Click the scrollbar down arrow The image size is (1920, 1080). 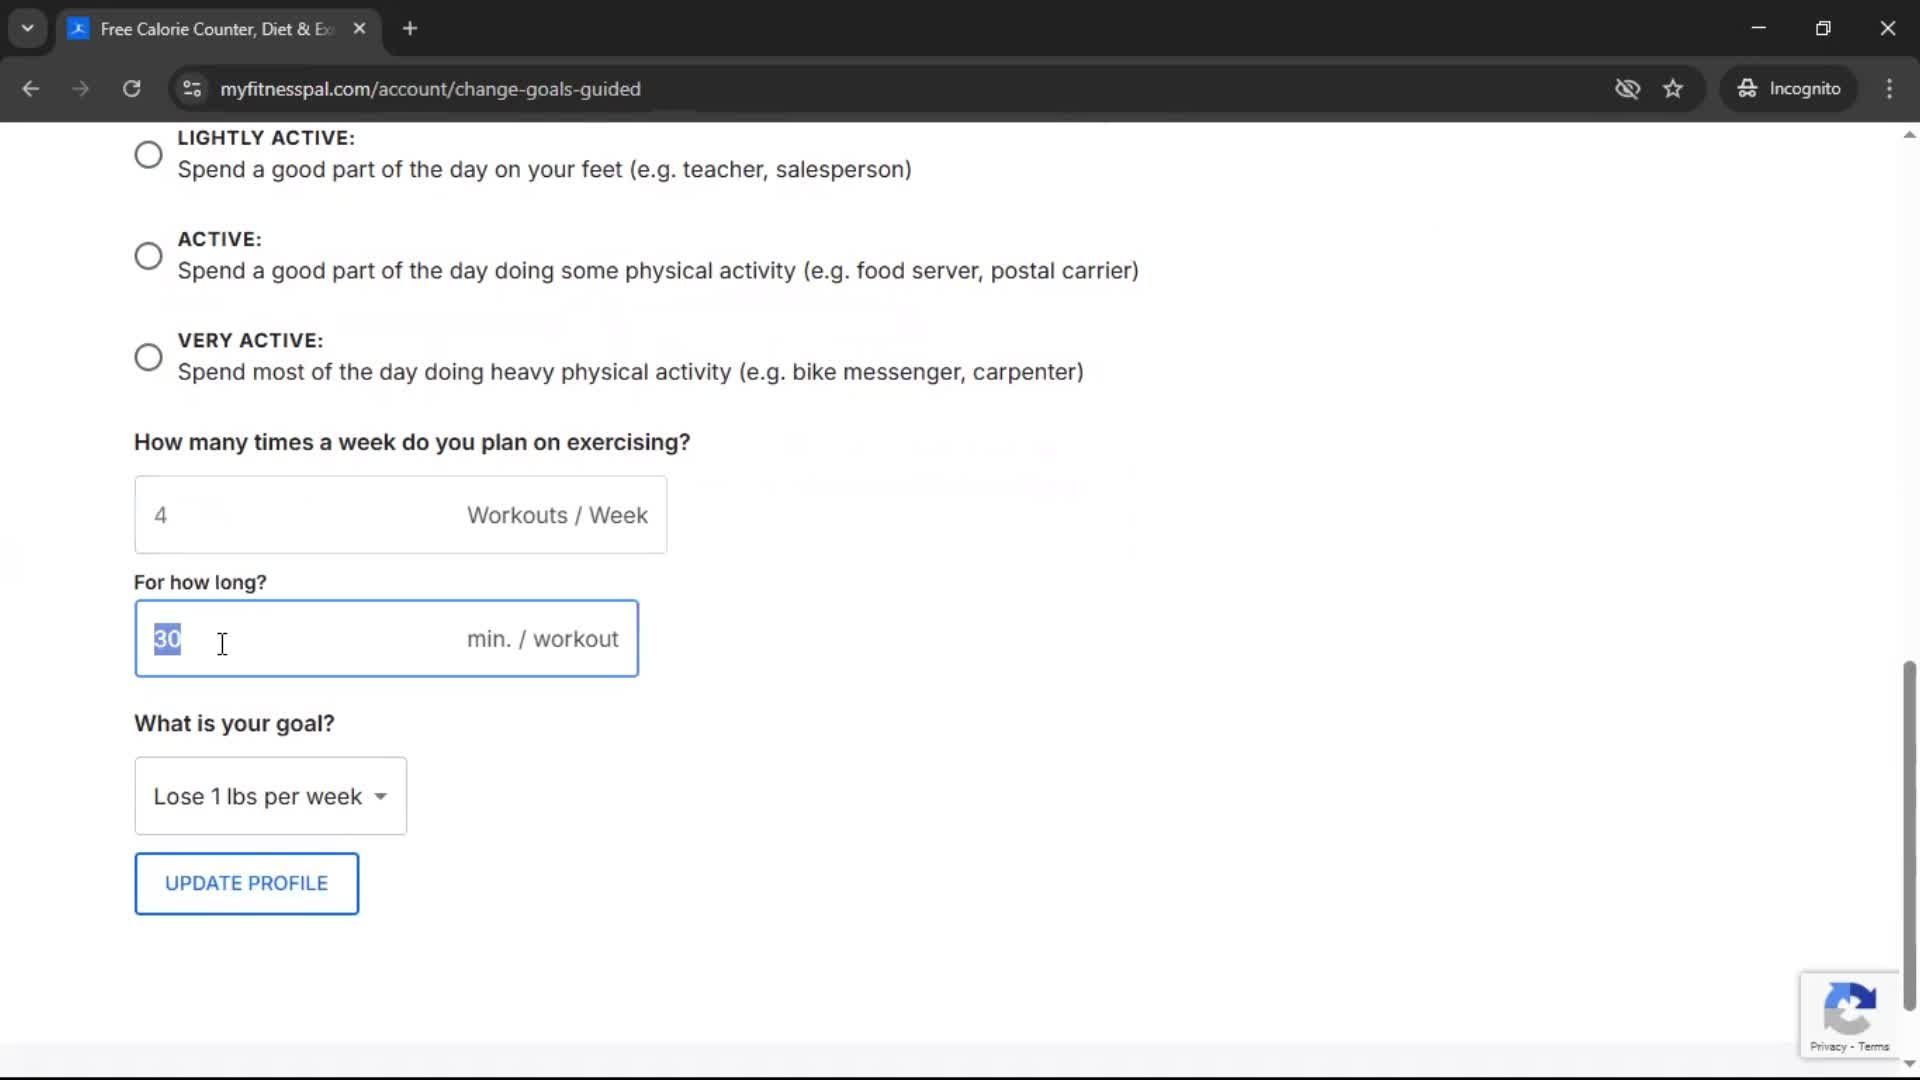1909,1064
